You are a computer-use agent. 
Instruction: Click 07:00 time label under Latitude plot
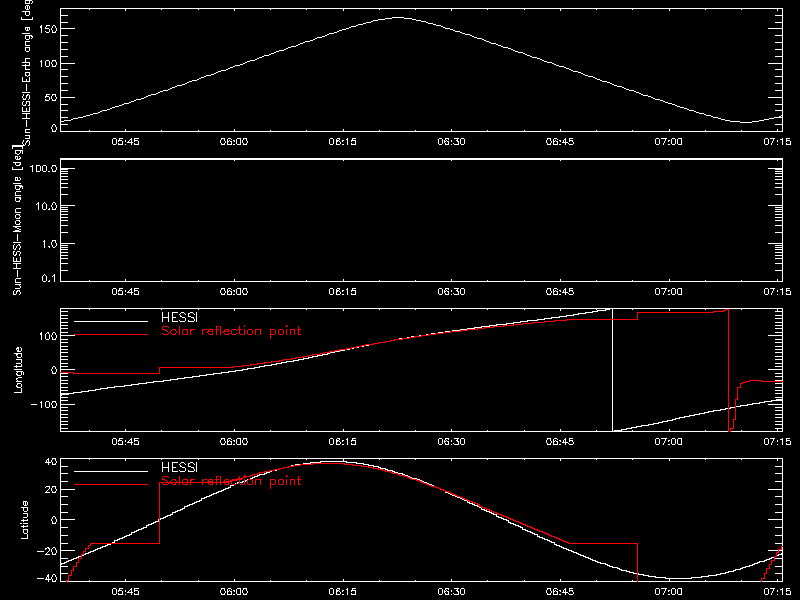pos(669,591)
